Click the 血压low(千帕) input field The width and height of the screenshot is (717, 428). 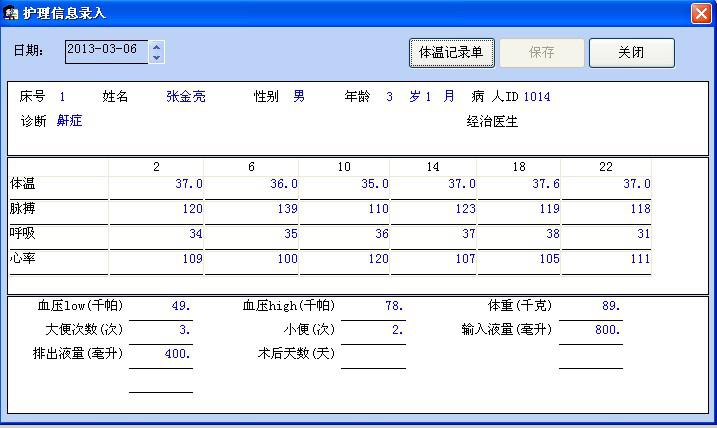click(x=161, y=307)
